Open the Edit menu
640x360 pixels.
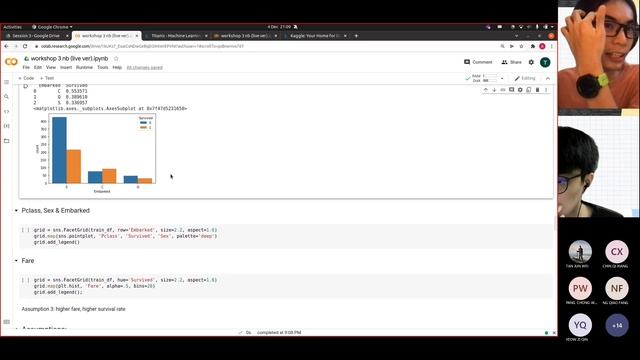[38, 67]
